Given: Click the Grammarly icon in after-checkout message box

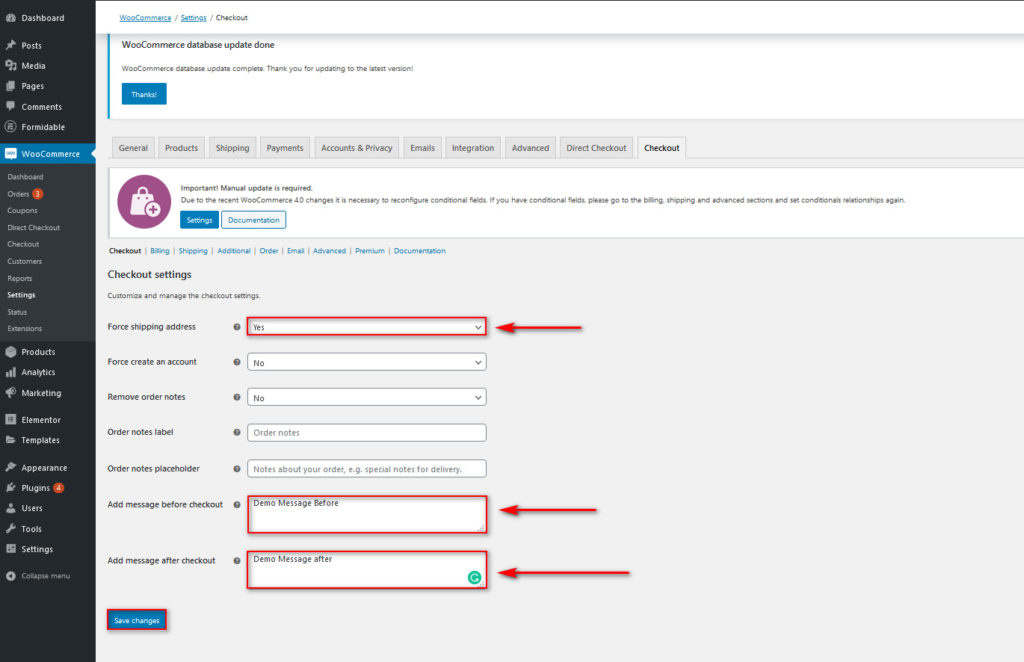Looking at the screenshot, I should click(x=475, y=577).
